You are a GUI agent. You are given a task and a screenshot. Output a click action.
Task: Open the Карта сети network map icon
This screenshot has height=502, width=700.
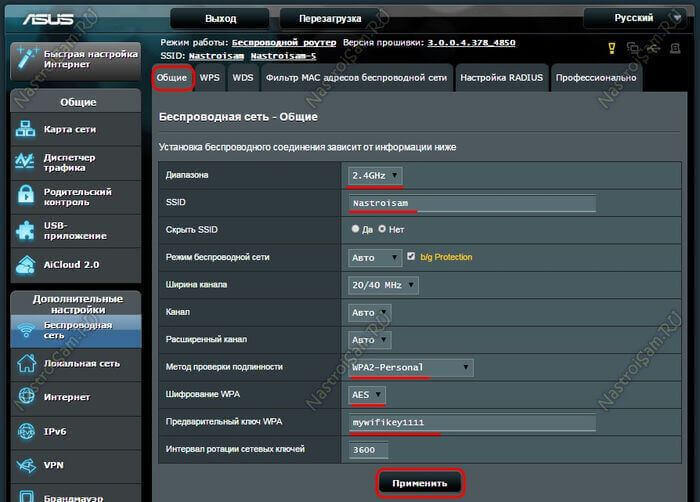coord(25,129)
